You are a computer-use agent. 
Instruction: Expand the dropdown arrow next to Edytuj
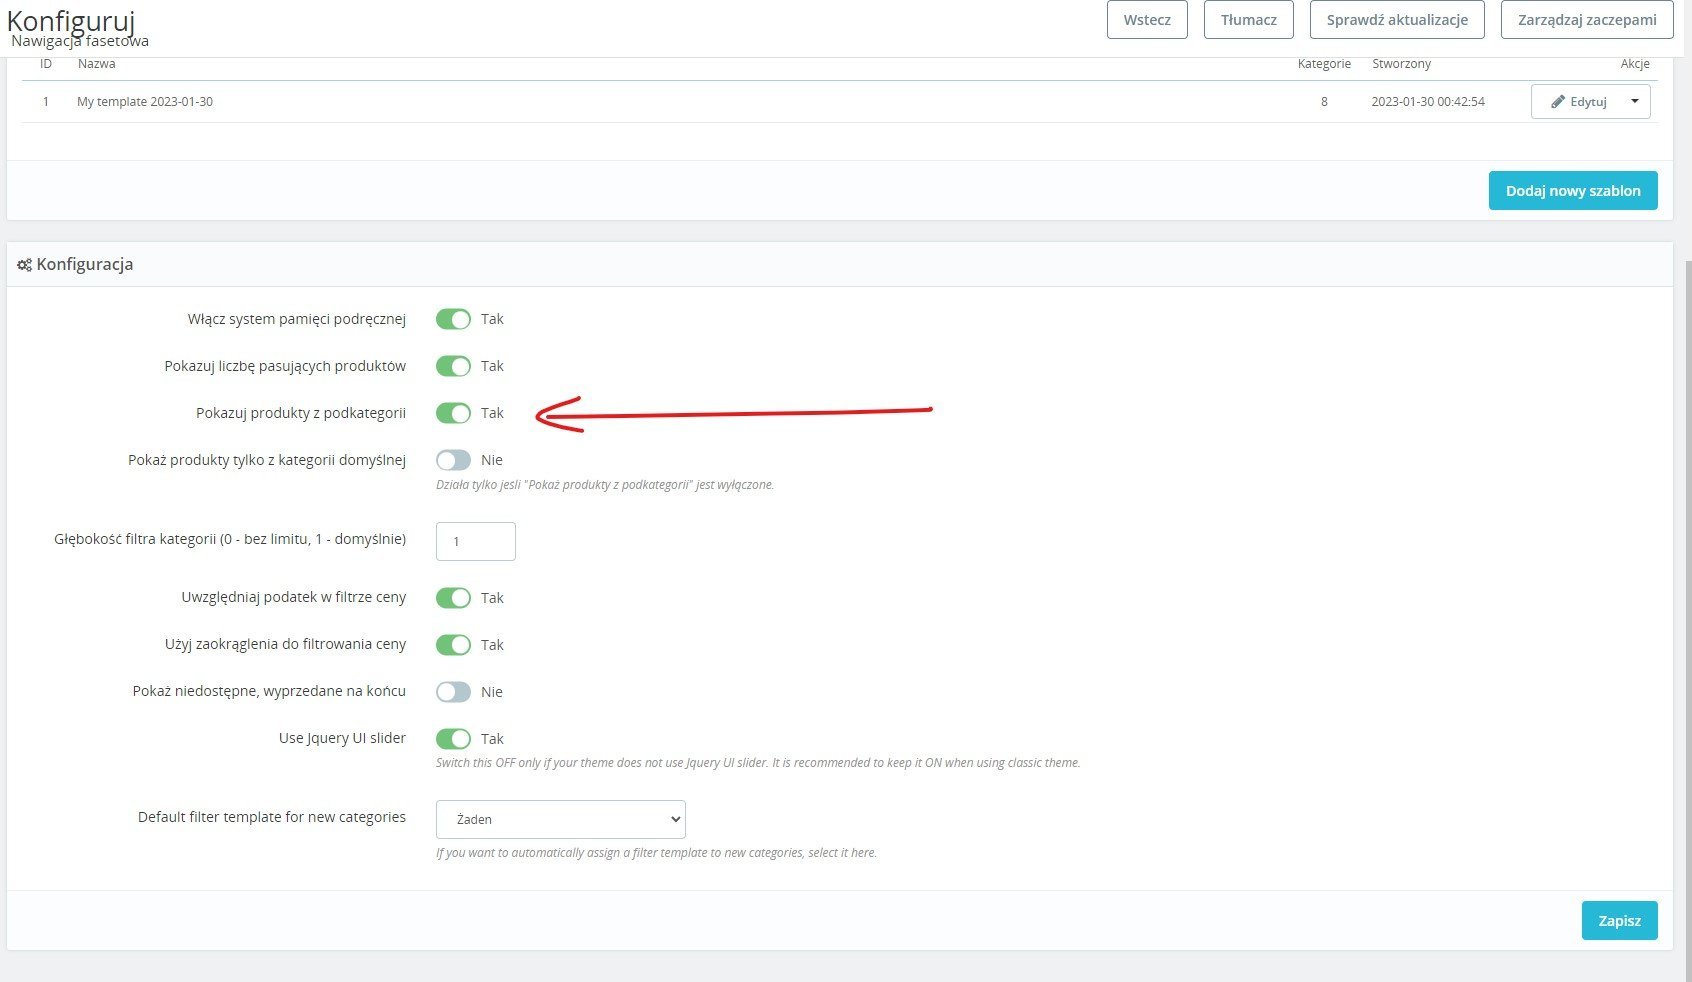[x=1635, y=102]
